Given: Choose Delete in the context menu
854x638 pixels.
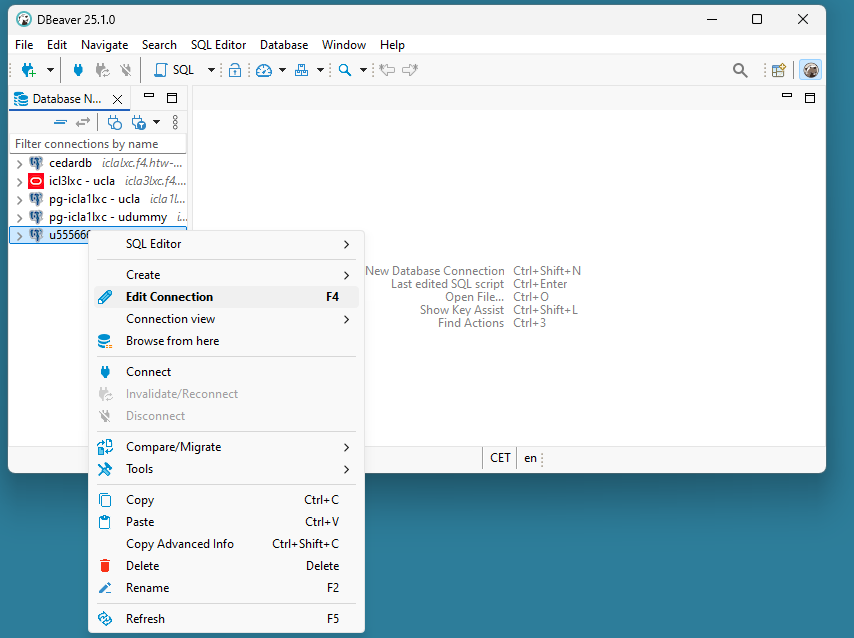Looking at the screenshot, I should [226, 566].
